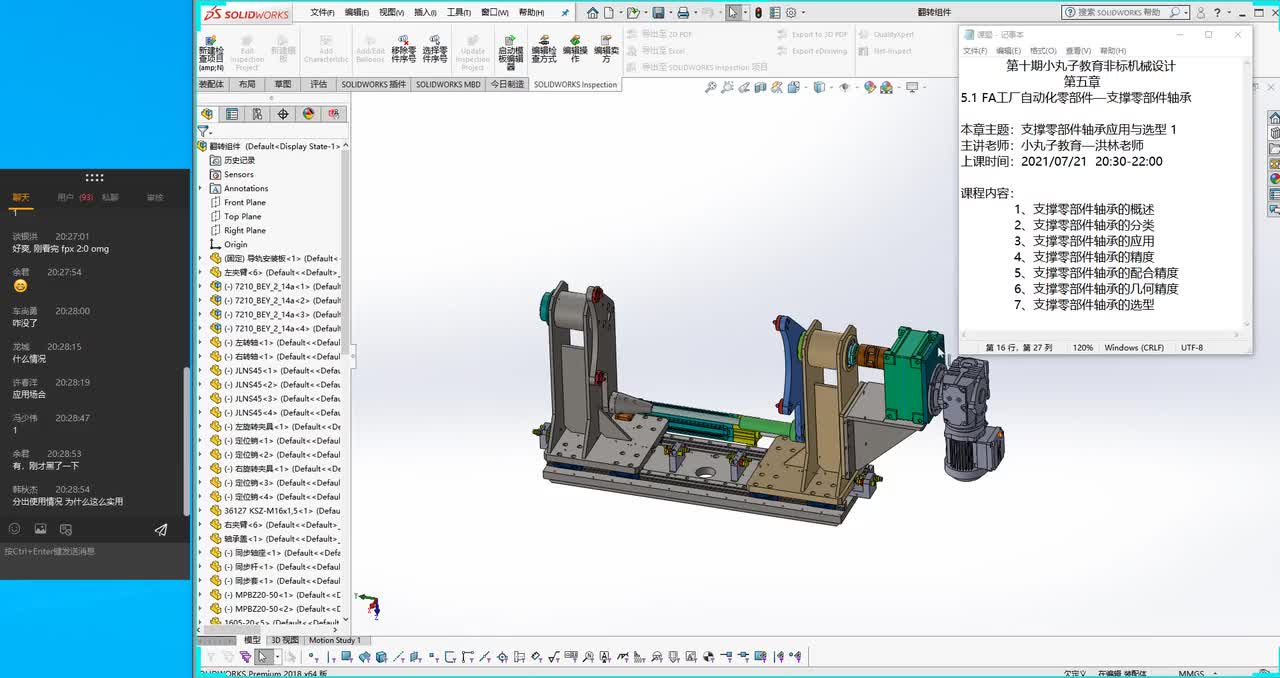The width and height of the screenshot is (1280, 678).
Task: Click the mail icon in chat panel
Action: [x=66, y=529]
